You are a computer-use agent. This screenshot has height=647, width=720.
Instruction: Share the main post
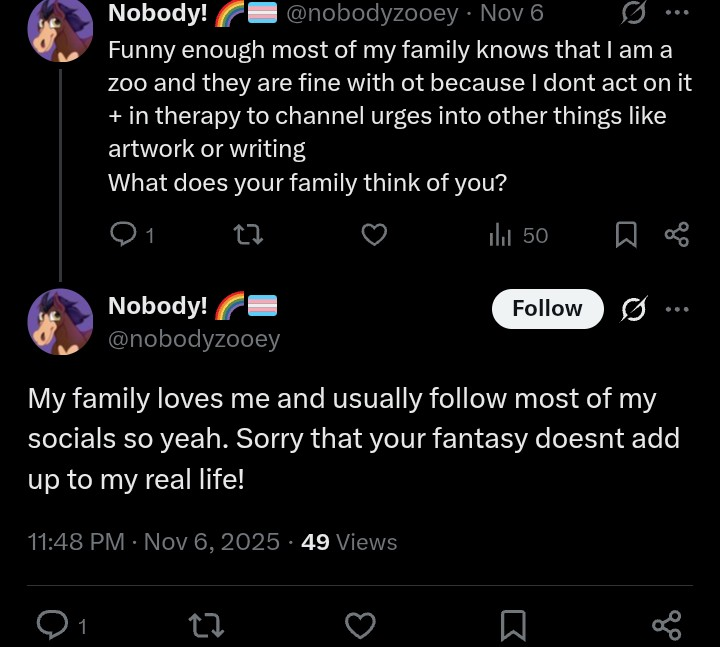point(666,626)
